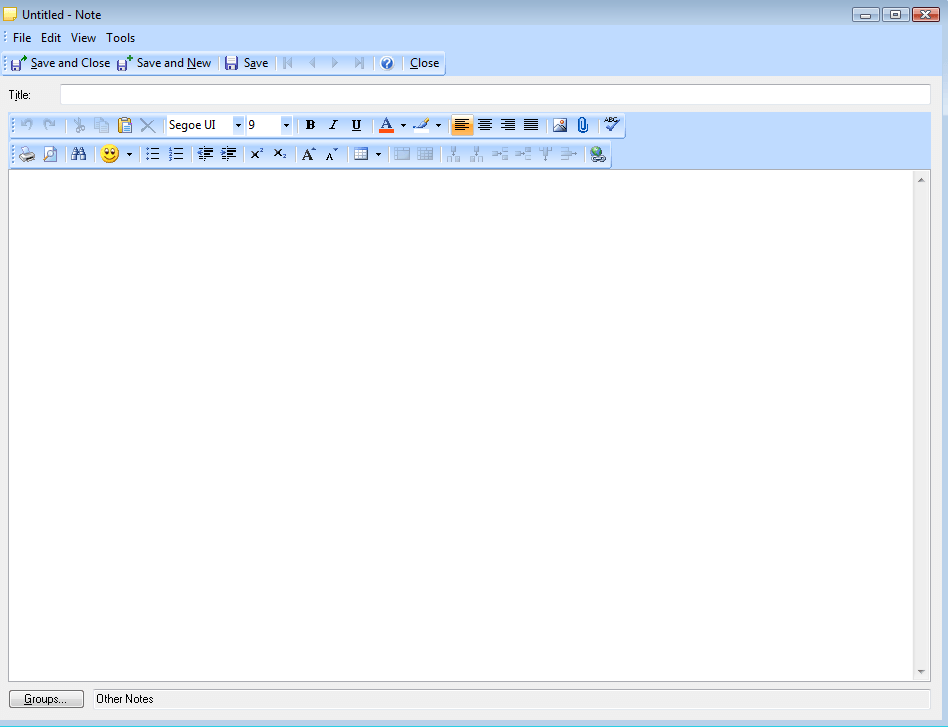Open the table insert dropdown arrow
This screenshot has width=948, height=727.
pyautogui.click(x=377, y=153)
